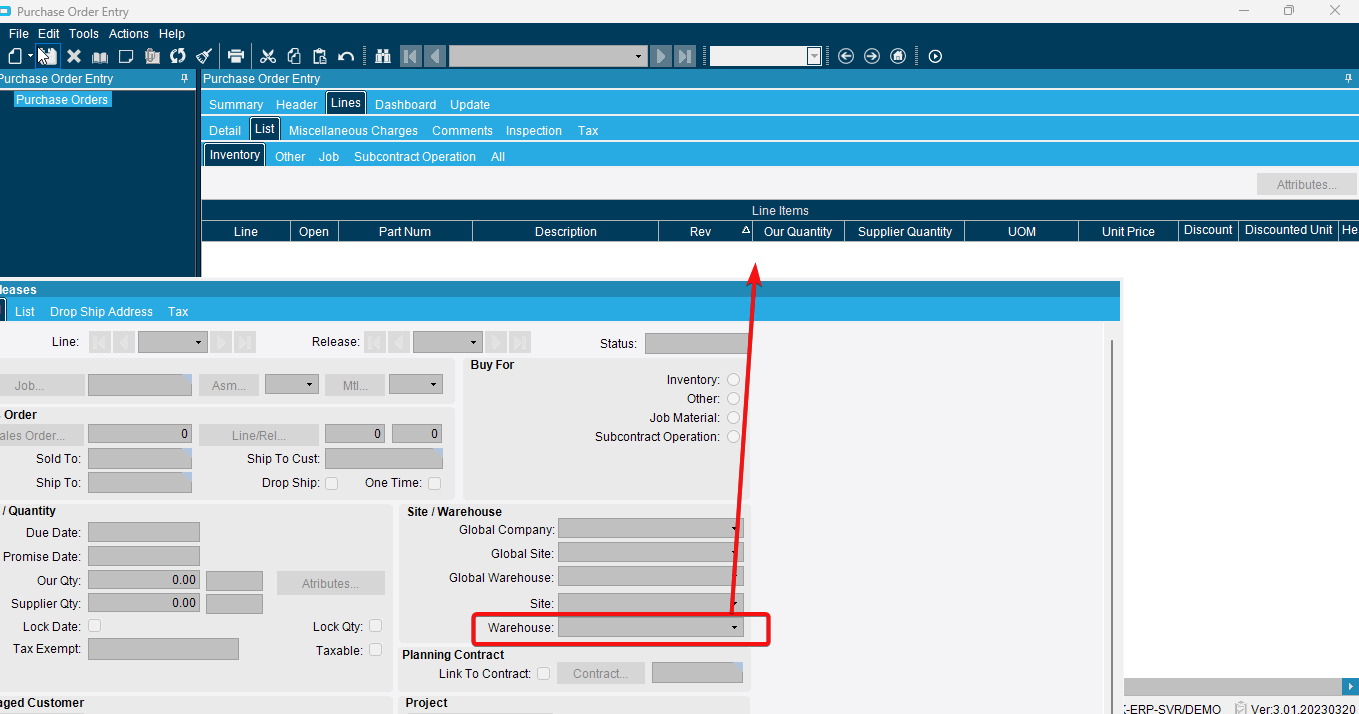Select Purchase Orders tree node
The height and width of the screenshot is (714, 1359).
[62, 99]
